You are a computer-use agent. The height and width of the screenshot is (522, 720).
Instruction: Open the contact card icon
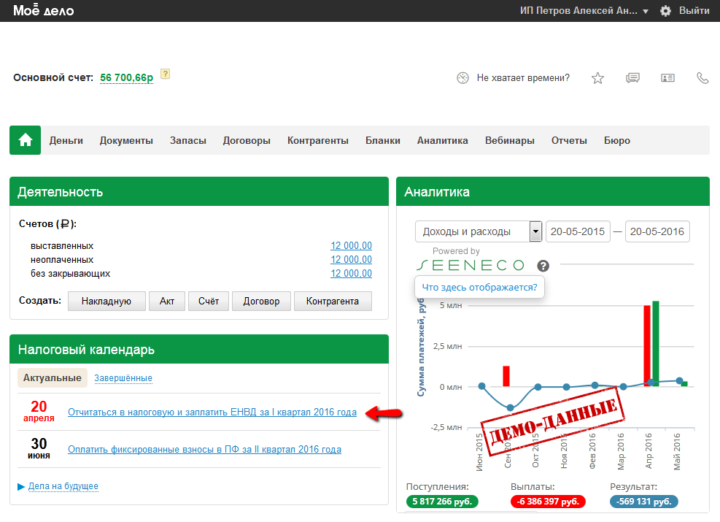coord(668,78)
